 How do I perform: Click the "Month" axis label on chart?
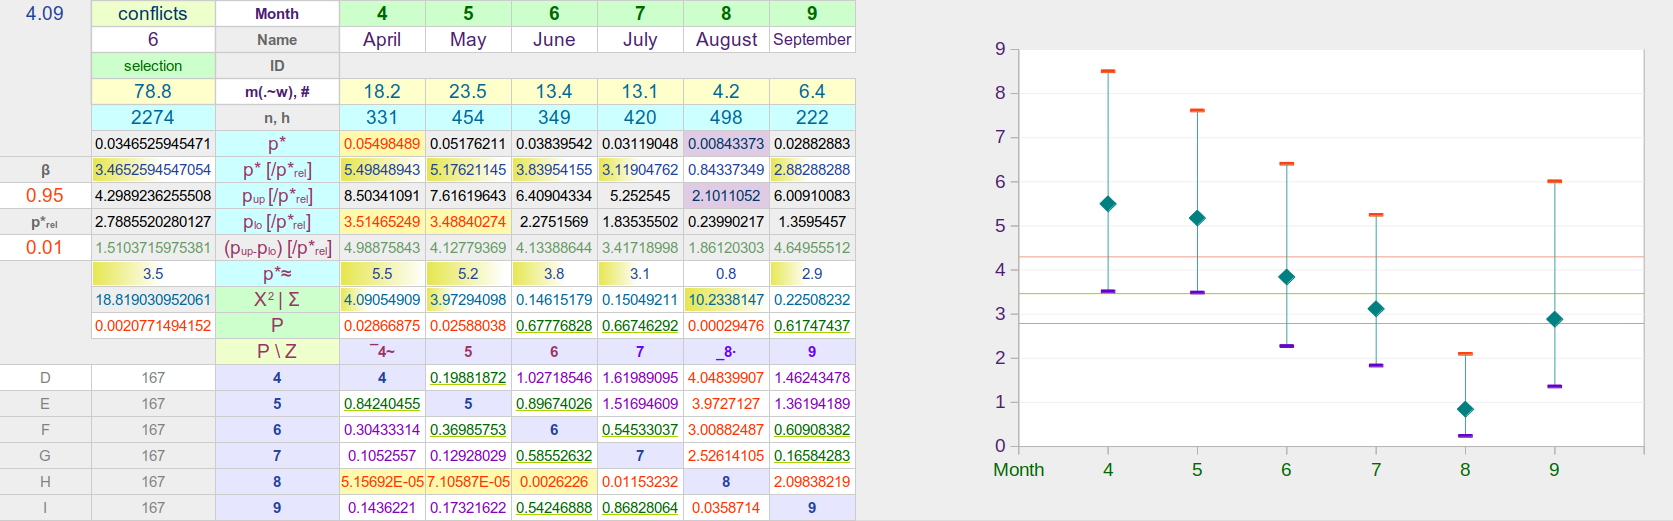click(1018, 470)
